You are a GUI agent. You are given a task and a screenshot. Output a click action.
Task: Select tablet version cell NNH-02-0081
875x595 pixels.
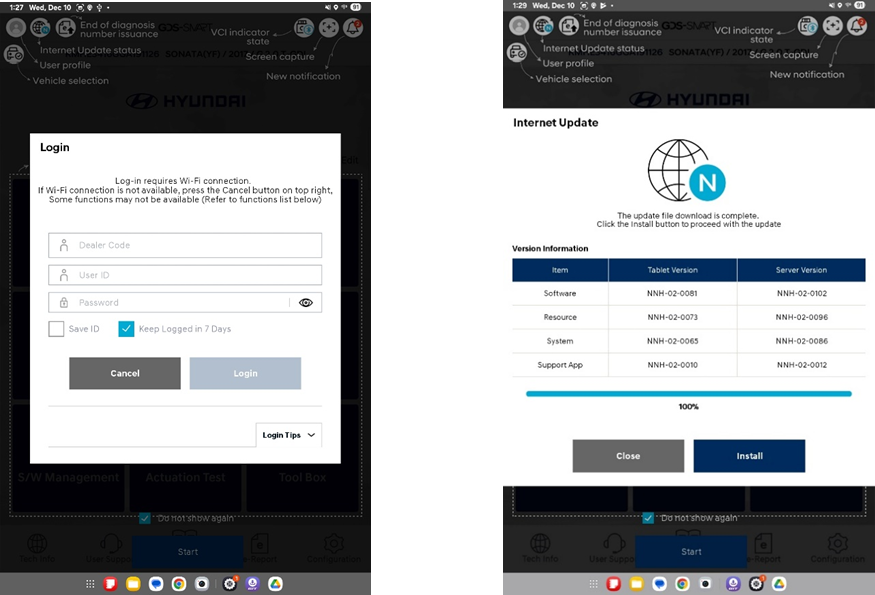672,293
